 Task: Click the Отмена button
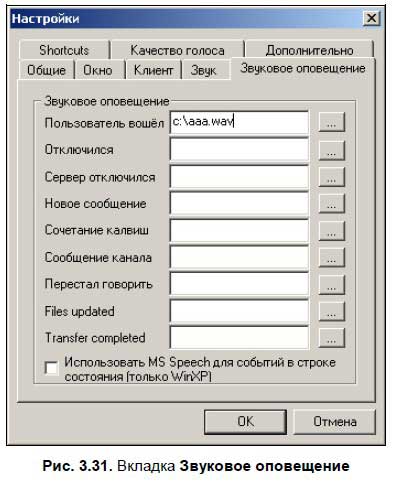tap(334, 422)
